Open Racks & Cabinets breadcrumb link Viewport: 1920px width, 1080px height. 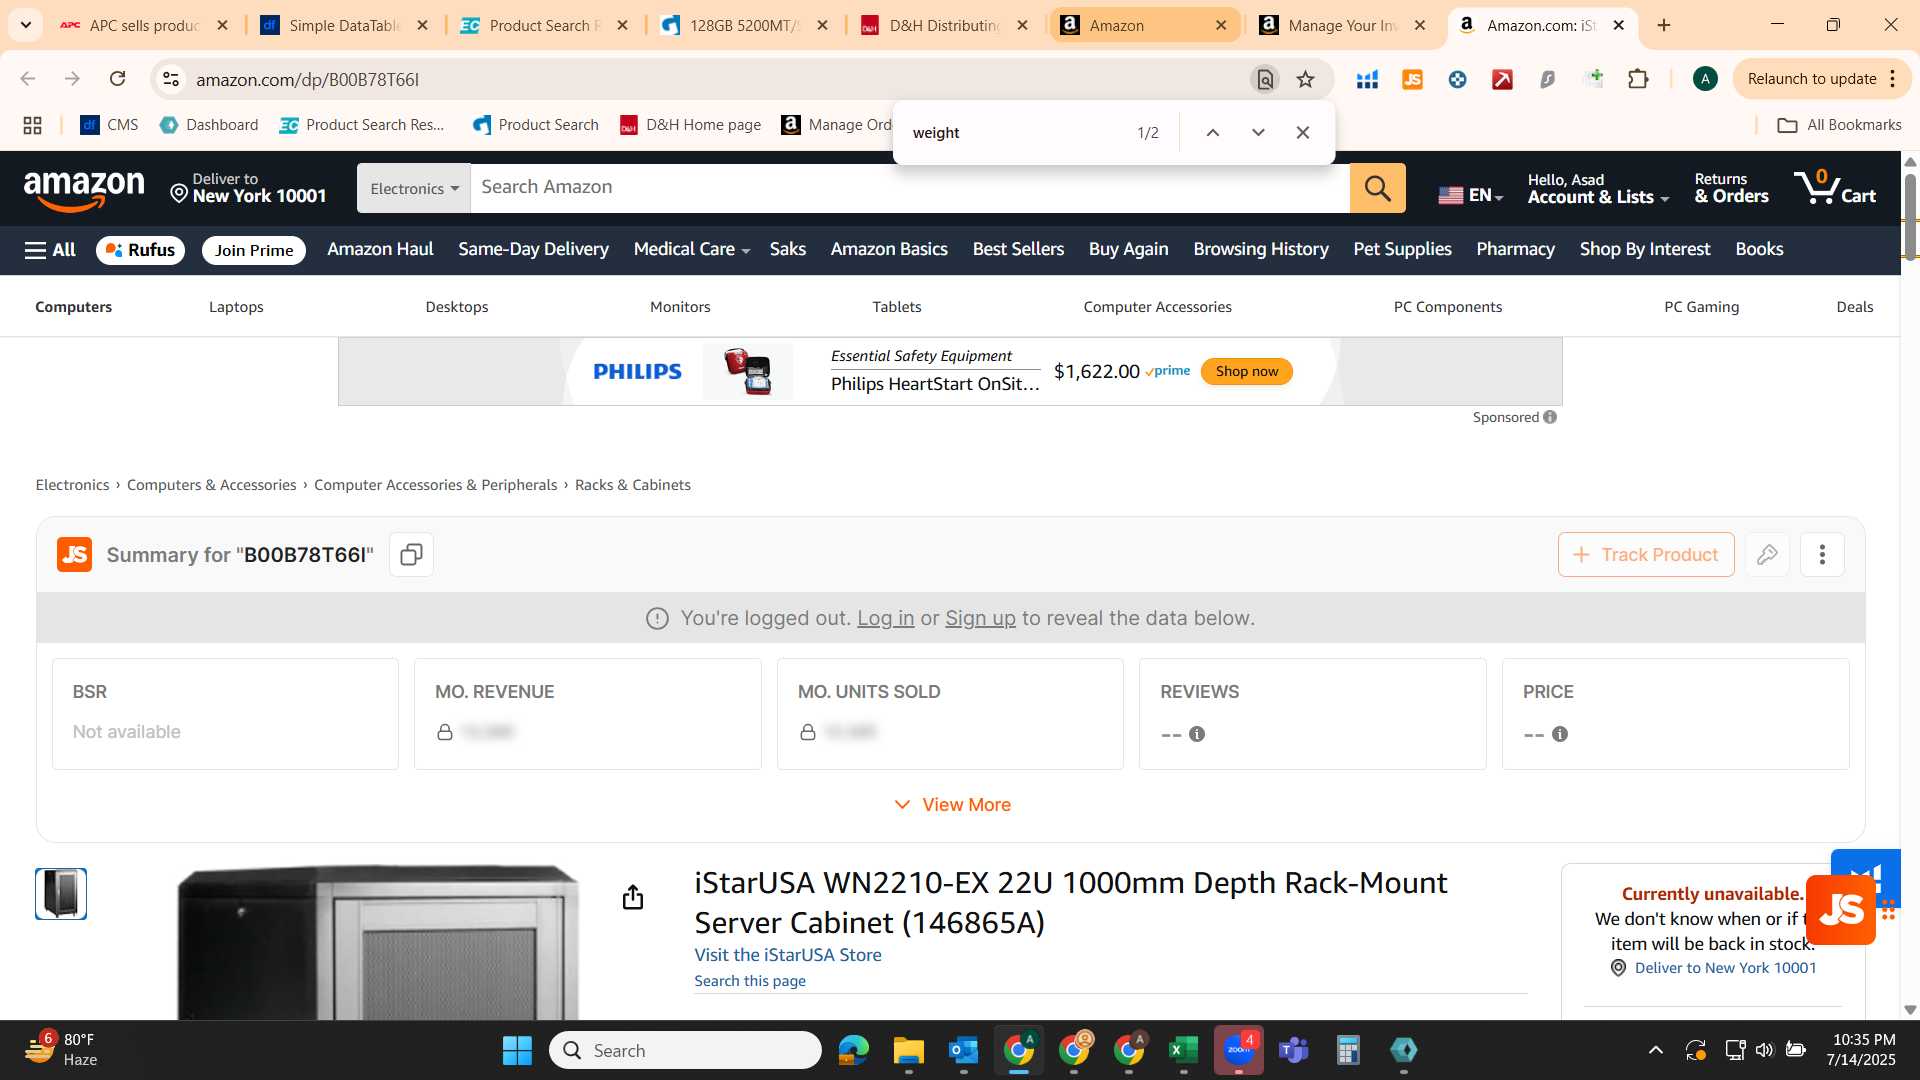(633, 485)
